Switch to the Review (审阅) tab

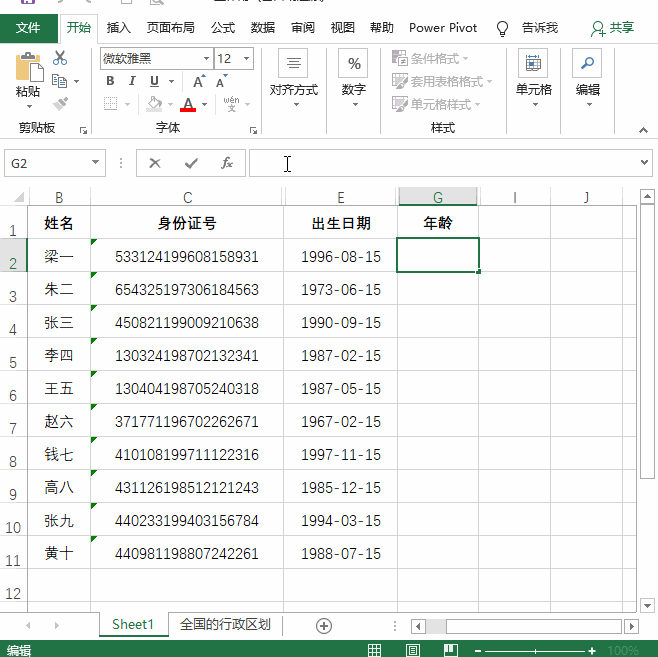(x=303, y=28)
